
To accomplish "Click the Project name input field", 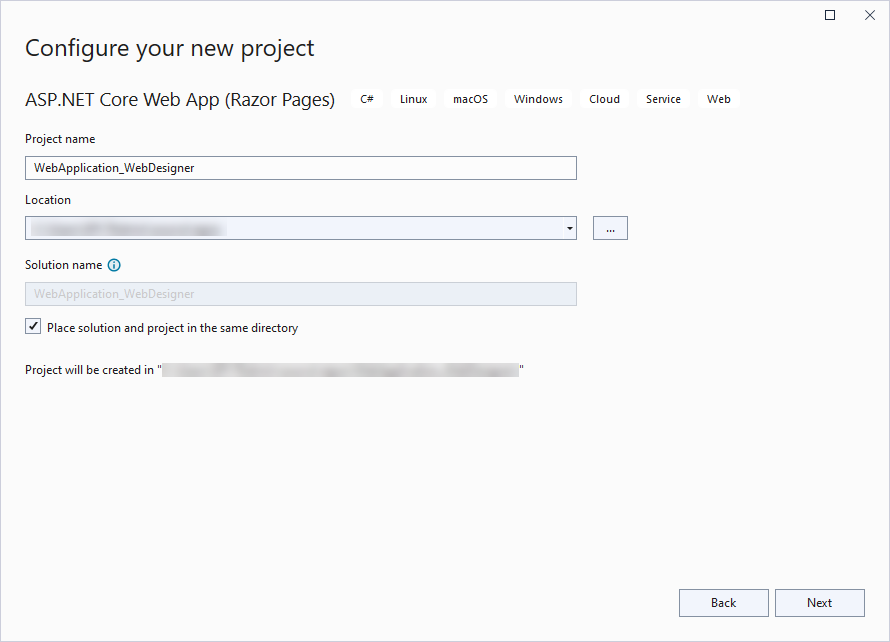I will 301,168.
